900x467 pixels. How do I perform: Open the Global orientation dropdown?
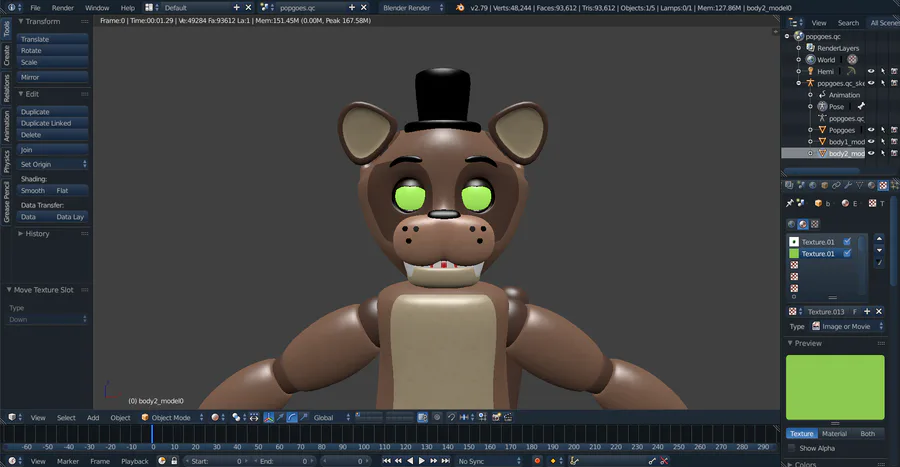[x=331, y=418]
